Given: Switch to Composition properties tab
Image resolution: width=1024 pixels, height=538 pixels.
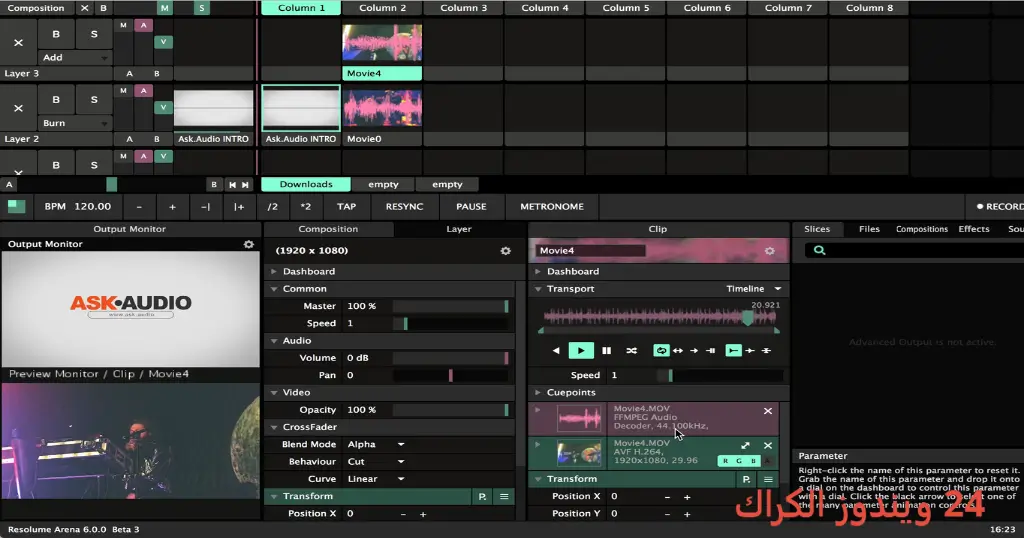Looking at the screenshot, I should click(x=328, y=229).
